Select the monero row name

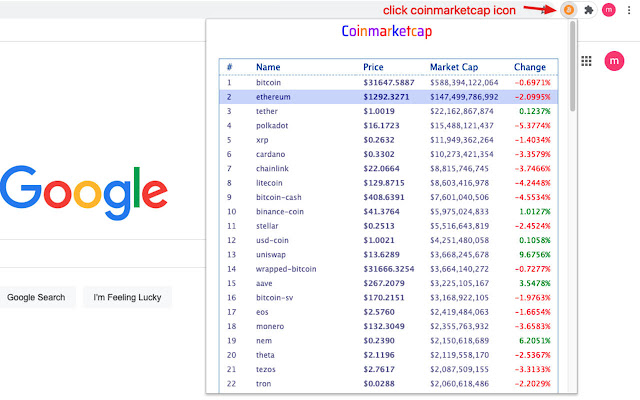(270, 326)
